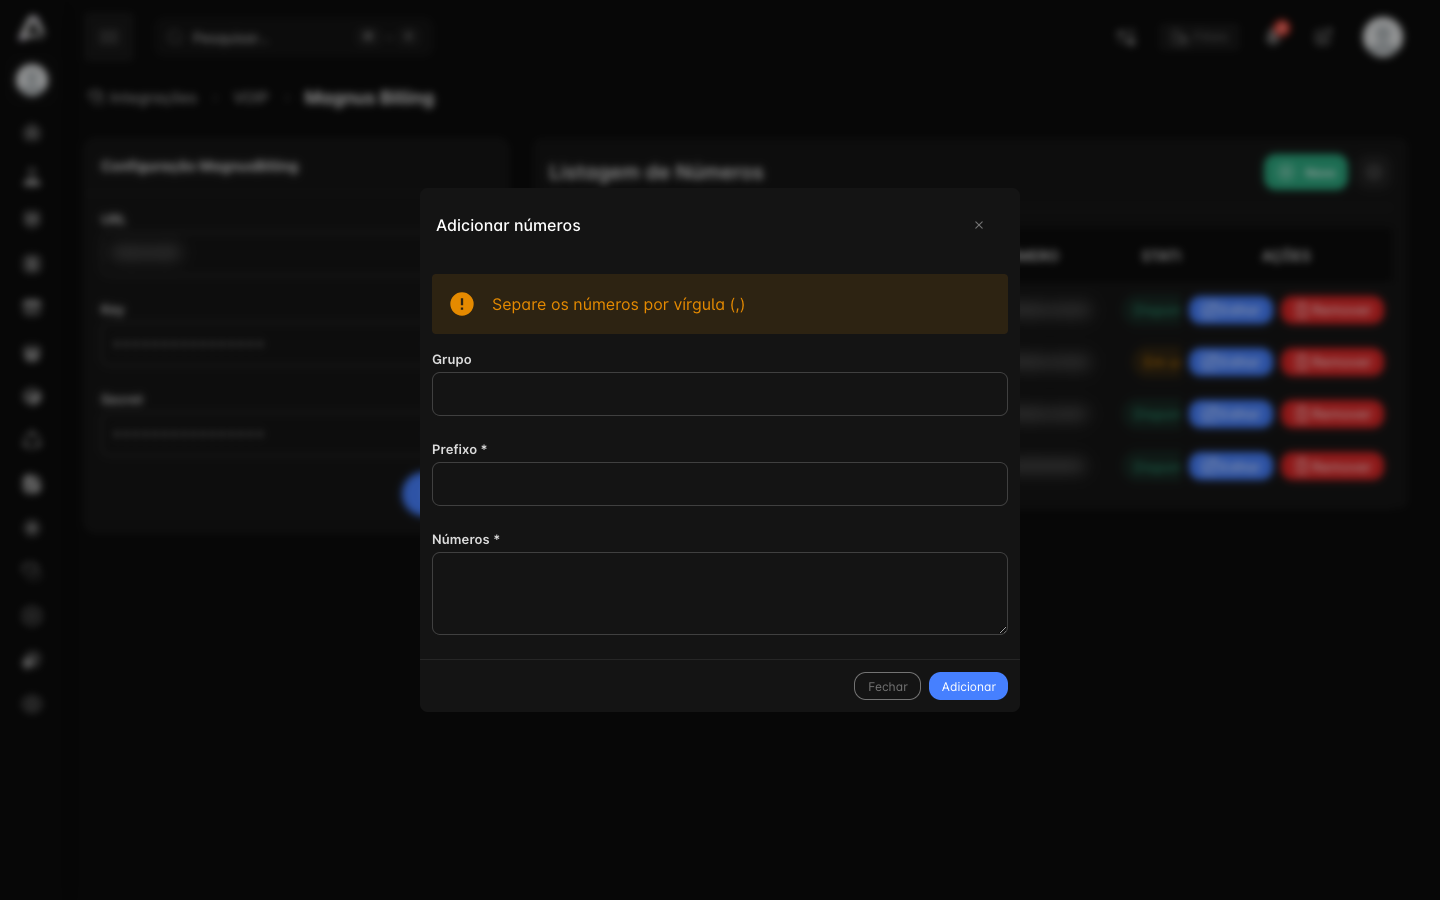This screenshot has height=900, width=1440.
Task: Click the 'Grupo' field label
Action: click(x=452, y=359)
